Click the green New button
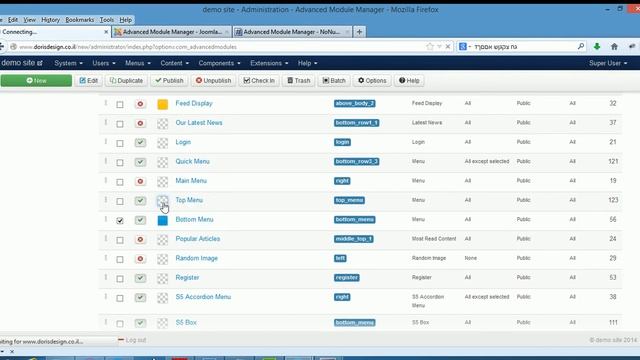The image size is (640, 360). pyautogui.click(x=36, y=80)
